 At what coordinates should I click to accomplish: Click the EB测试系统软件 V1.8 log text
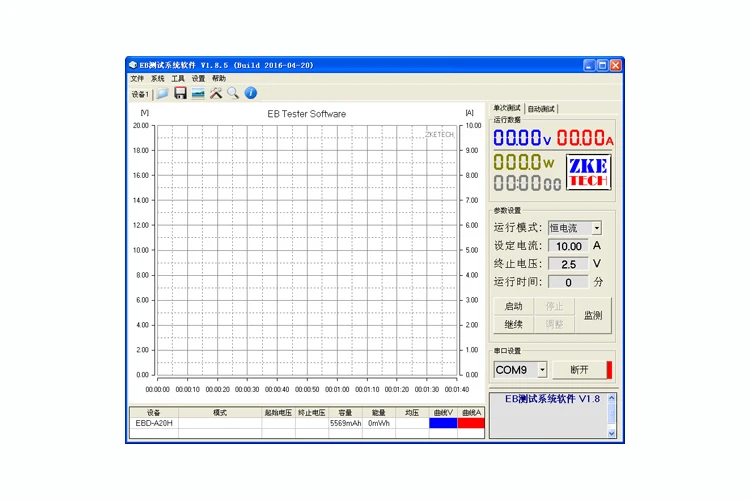(552, 399)
